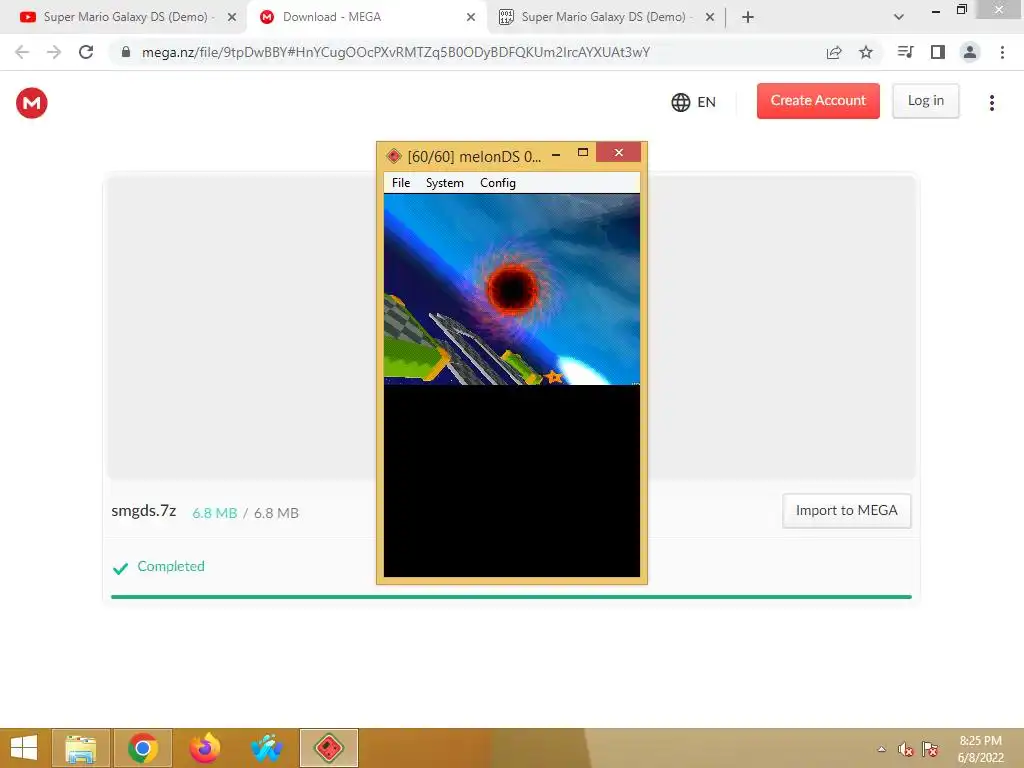Open the melonDS System menu

(x=445, y=183)
